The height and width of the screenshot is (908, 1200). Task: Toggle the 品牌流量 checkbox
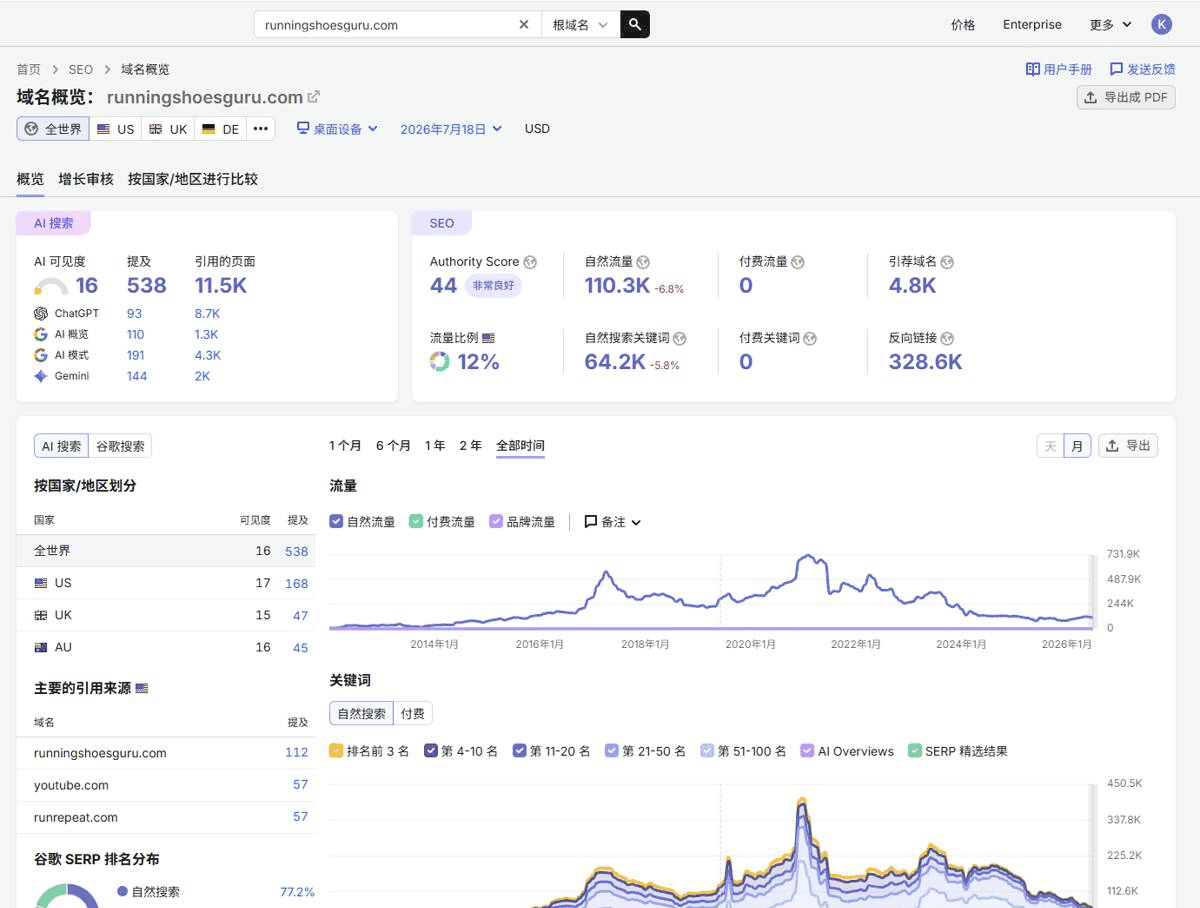(496, 521)
